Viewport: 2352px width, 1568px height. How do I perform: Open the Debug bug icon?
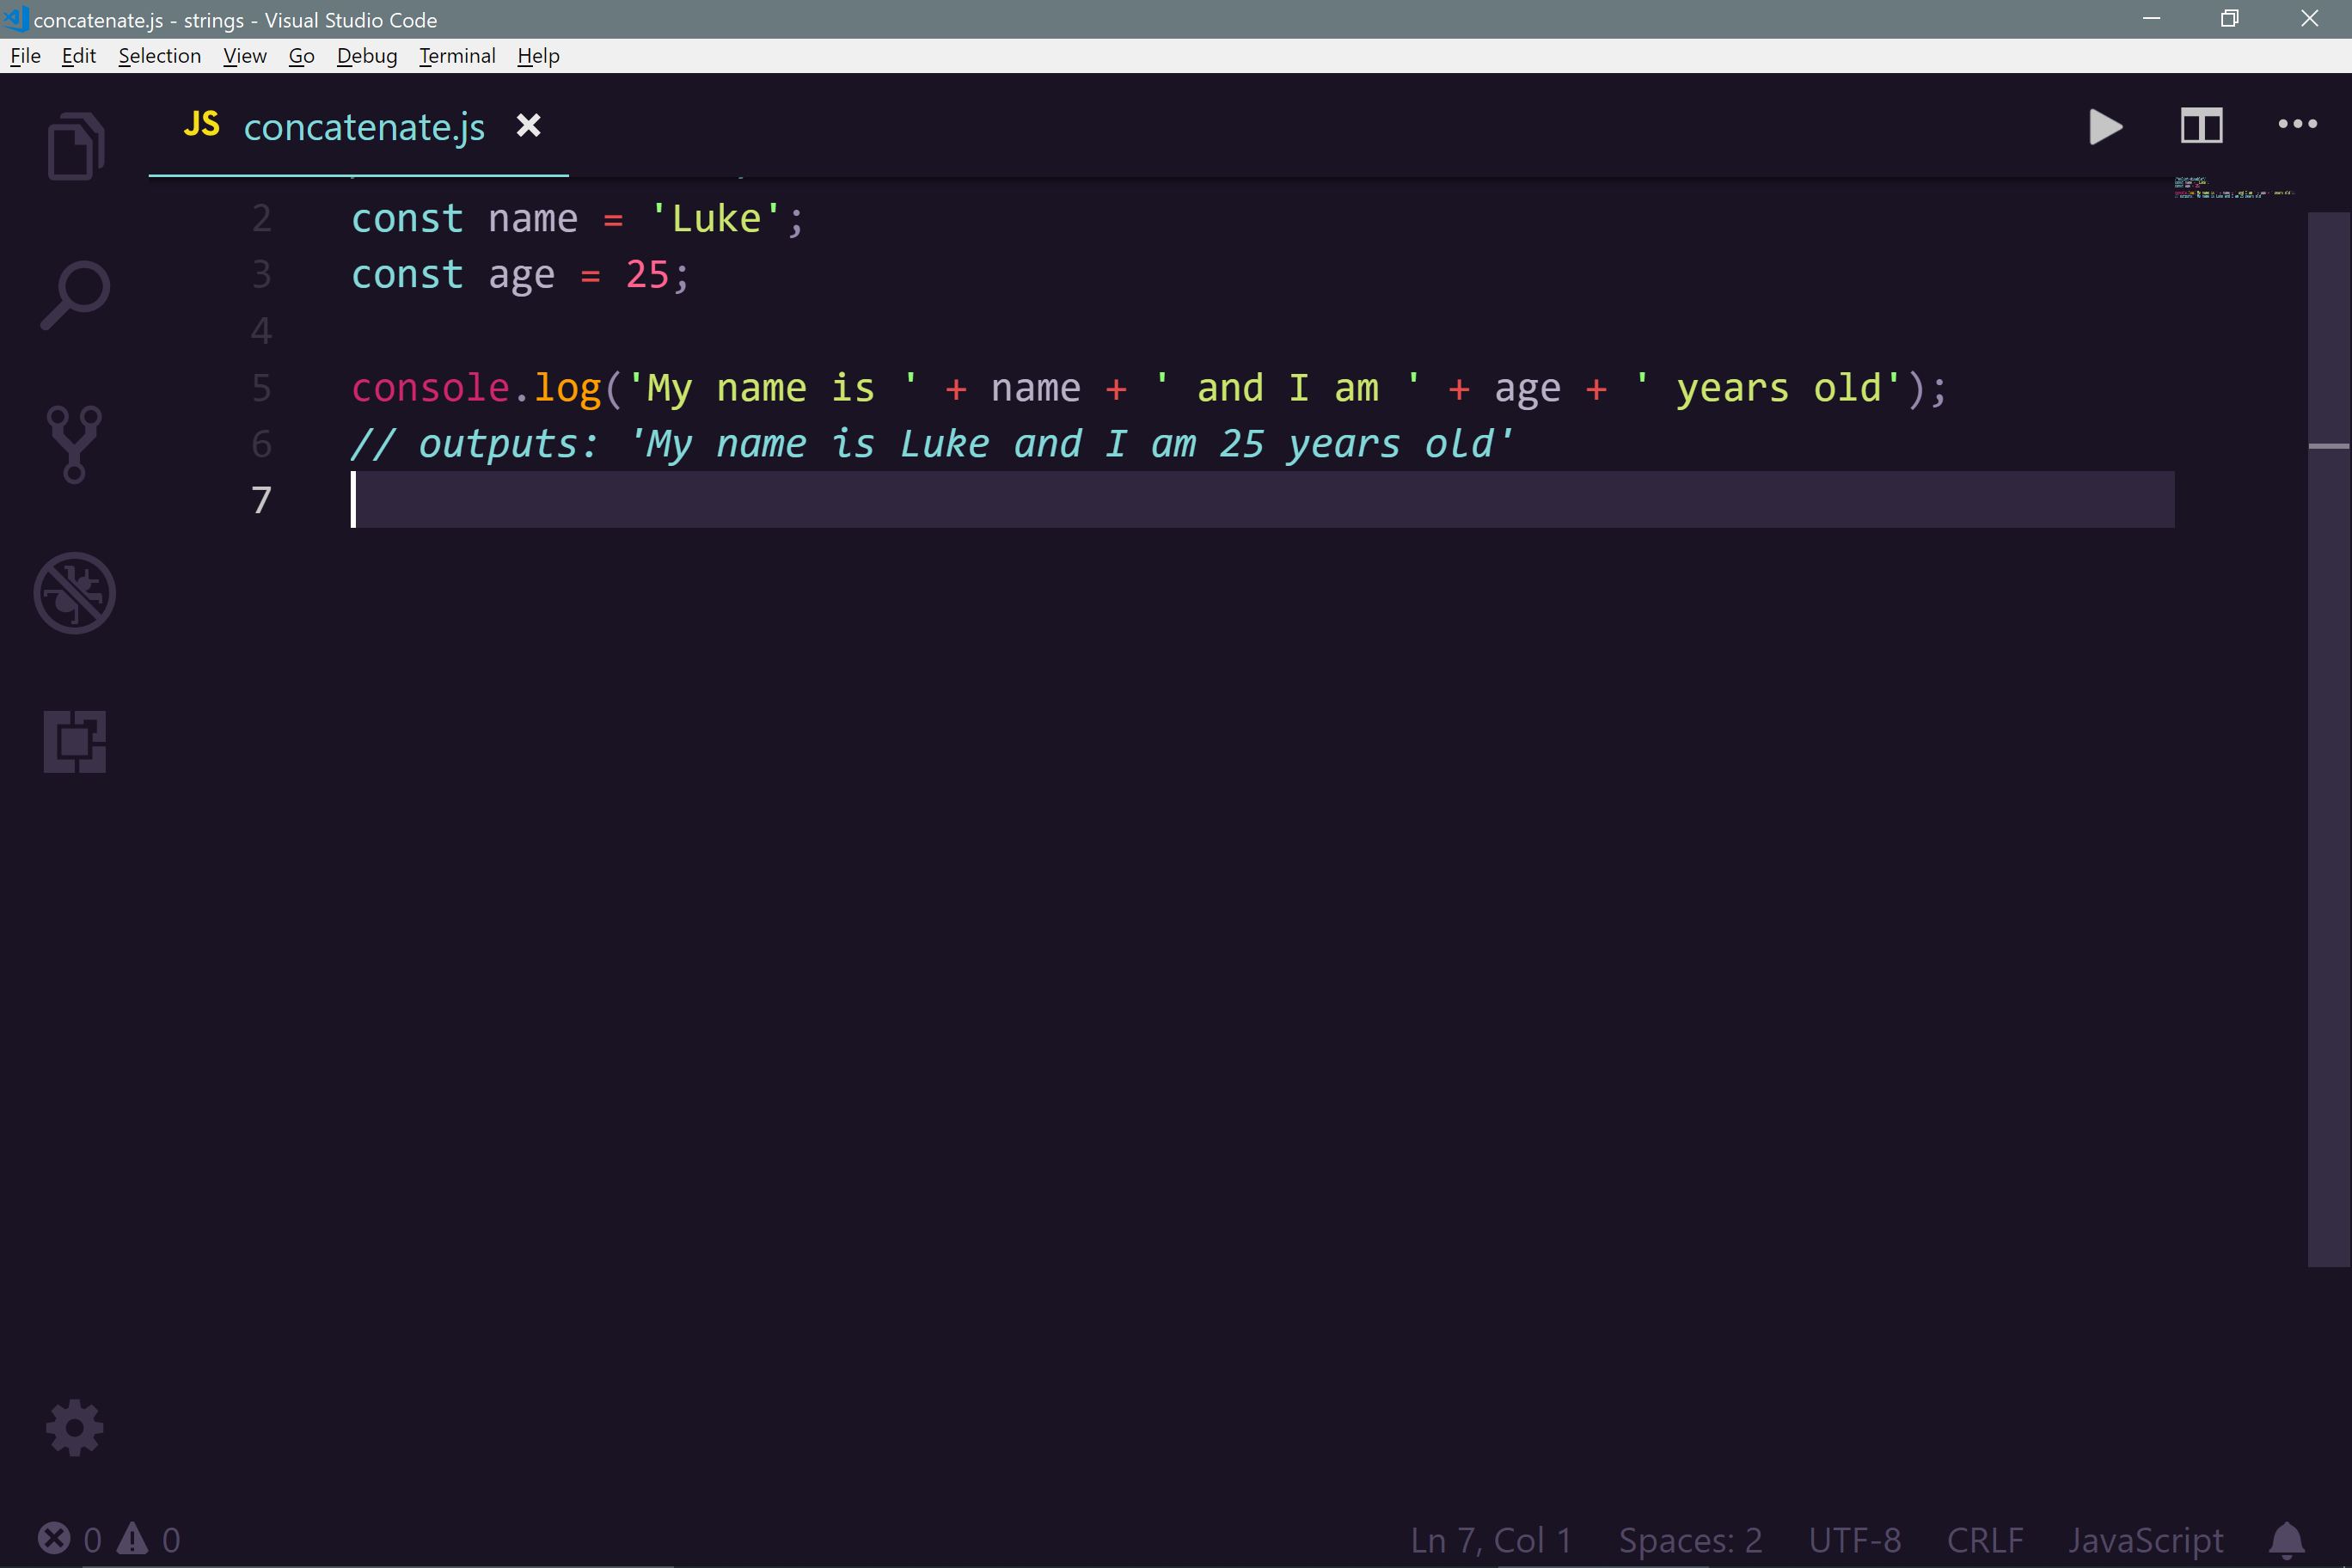pyautogui.click(x=75, y=593)
